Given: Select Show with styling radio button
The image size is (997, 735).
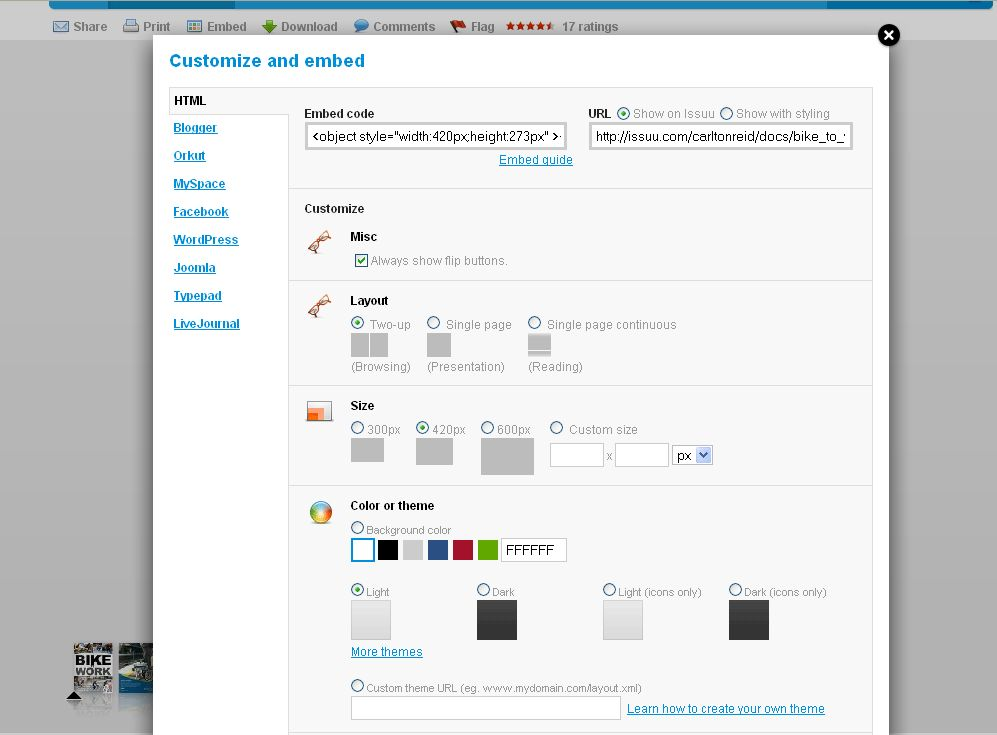Looking at the screenshot, I should click(x=726, y=114).
